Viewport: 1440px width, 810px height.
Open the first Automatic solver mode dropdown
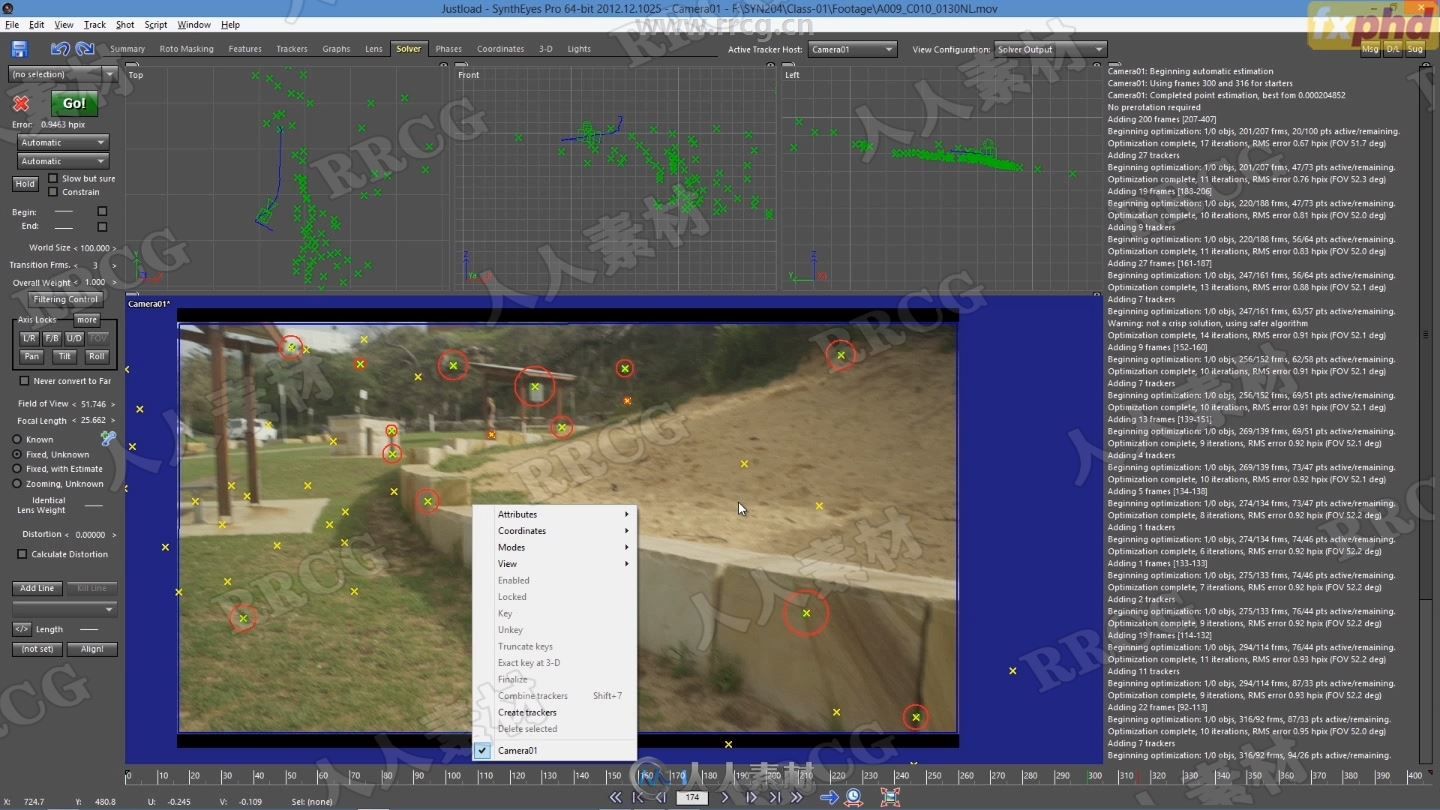[x=63, y=142]
